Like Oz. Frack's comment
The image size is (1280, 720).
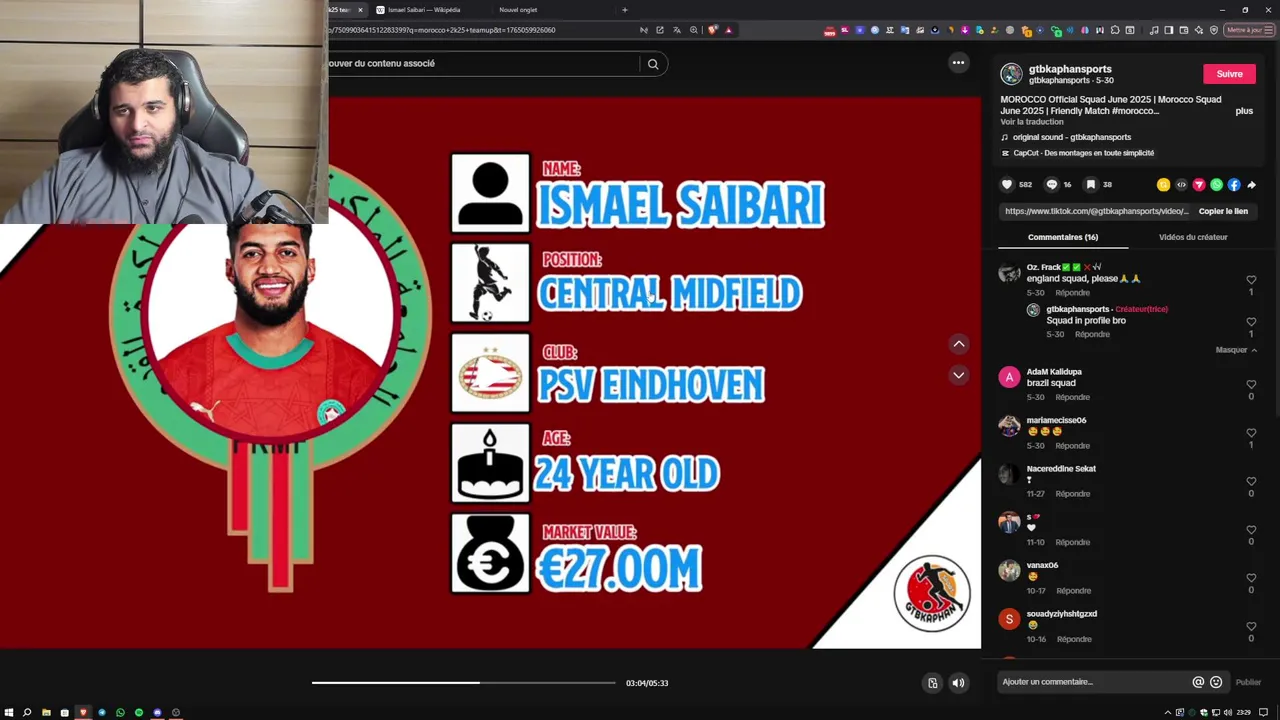pyautogui.click(x=1251, y=280)
